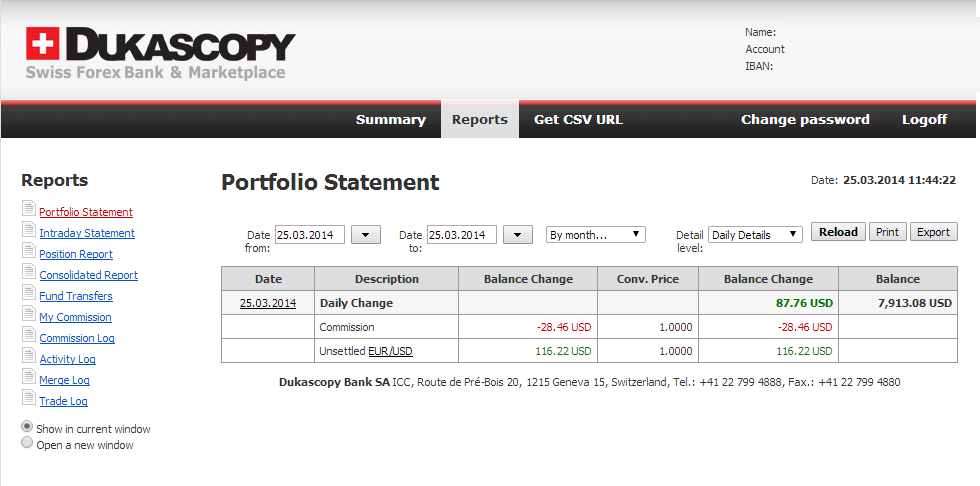Click the 87.76 USD daily change value

pyautogui.click(x=804, y=303)
